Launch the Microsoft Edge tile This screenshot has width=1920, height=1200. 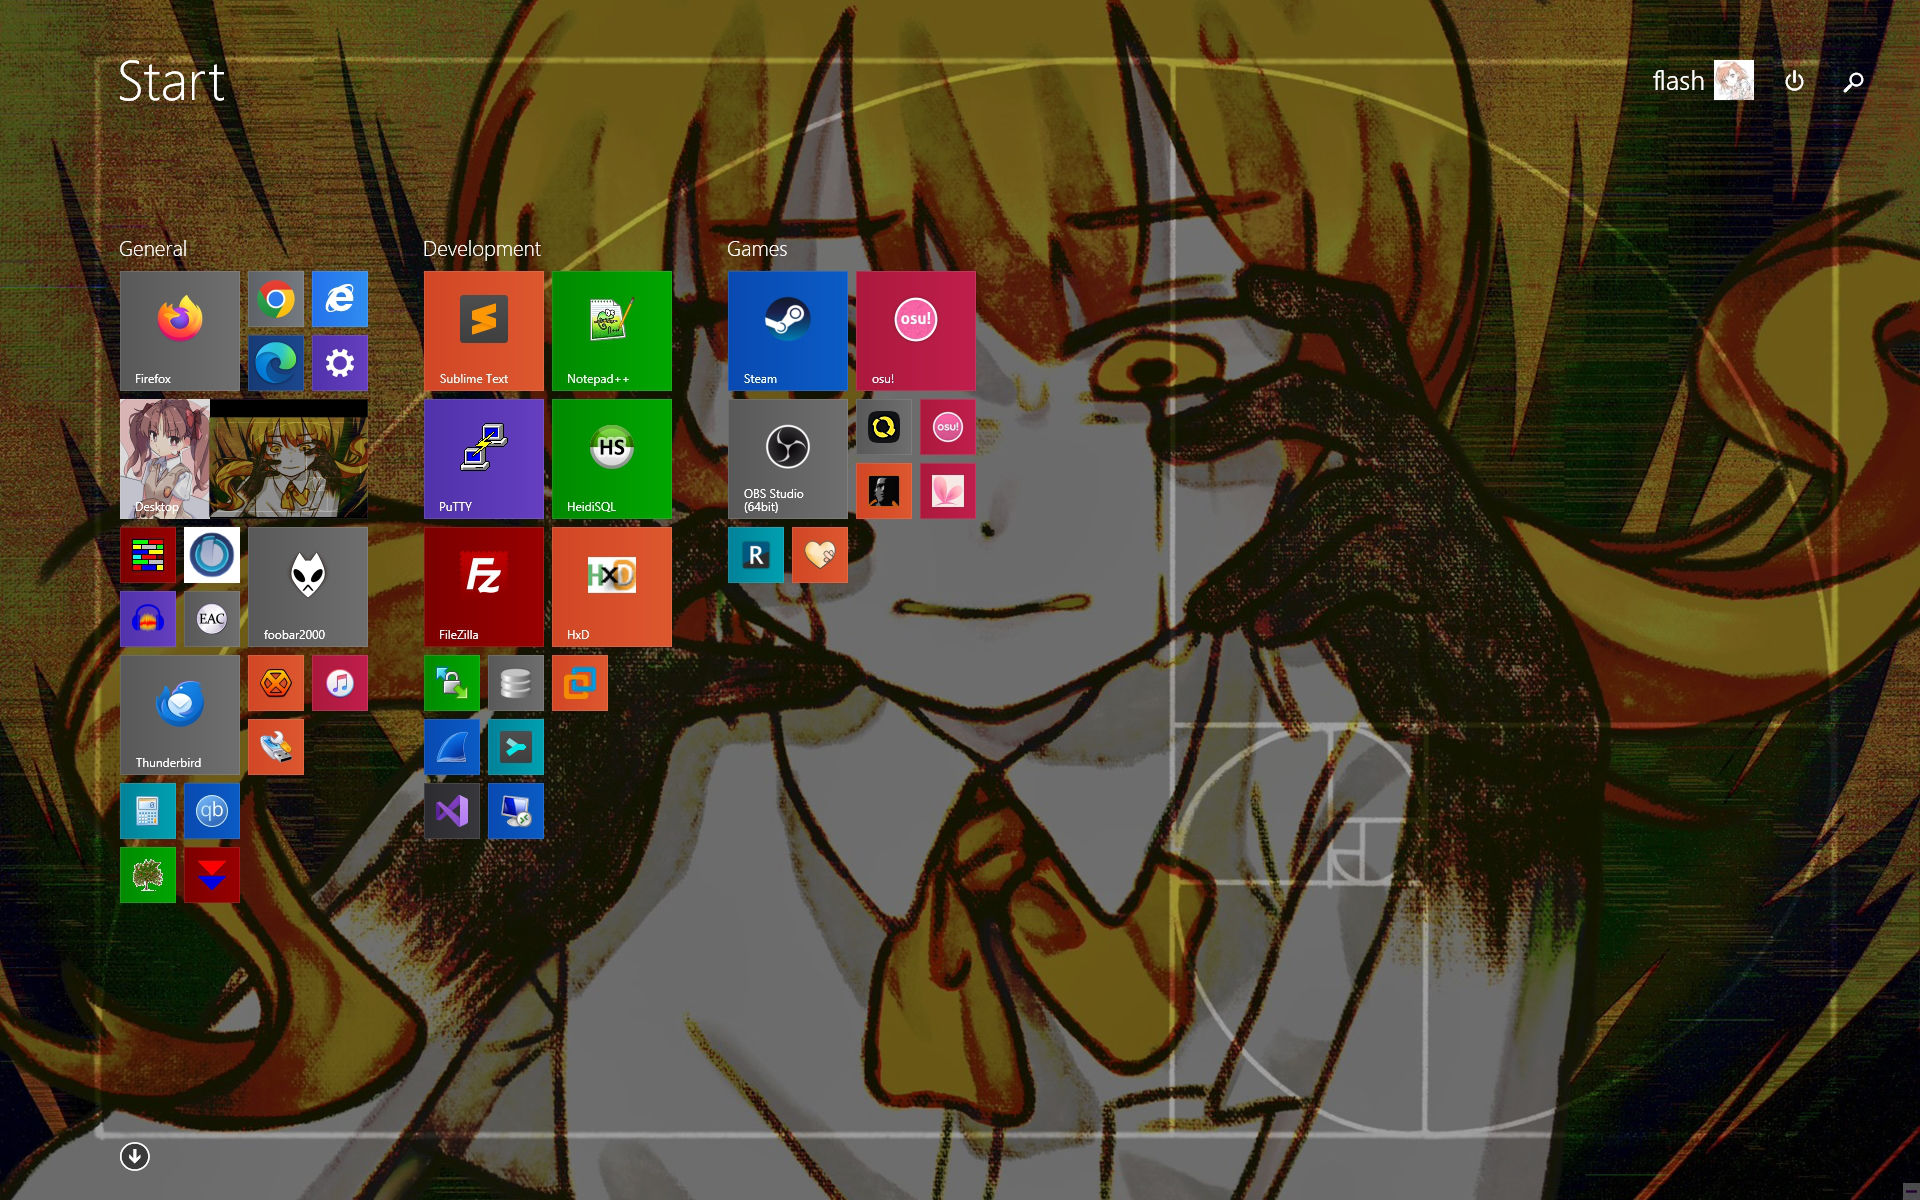tap(276, 363)
